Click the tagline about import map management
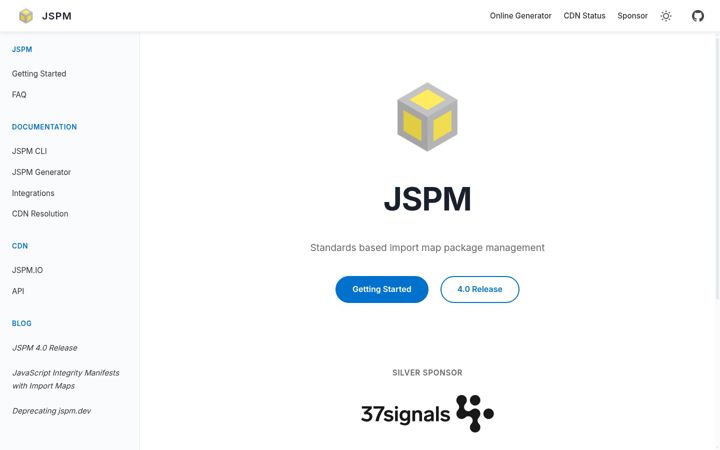This screenshot has height=450, width=720. (x=427, y=248)
